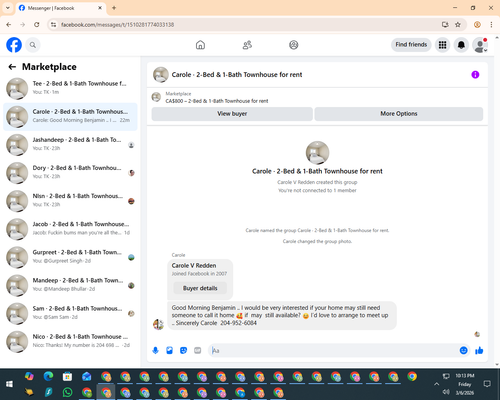
Task: Click Carole's message bubble
Action: (x=282, y=315)
